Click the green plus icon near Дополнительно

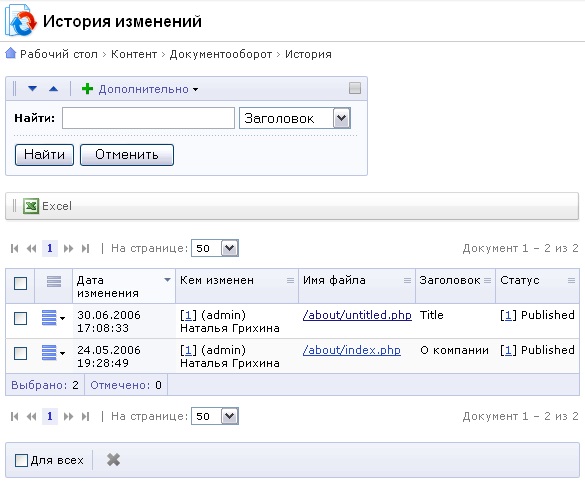tap(87, 89)
